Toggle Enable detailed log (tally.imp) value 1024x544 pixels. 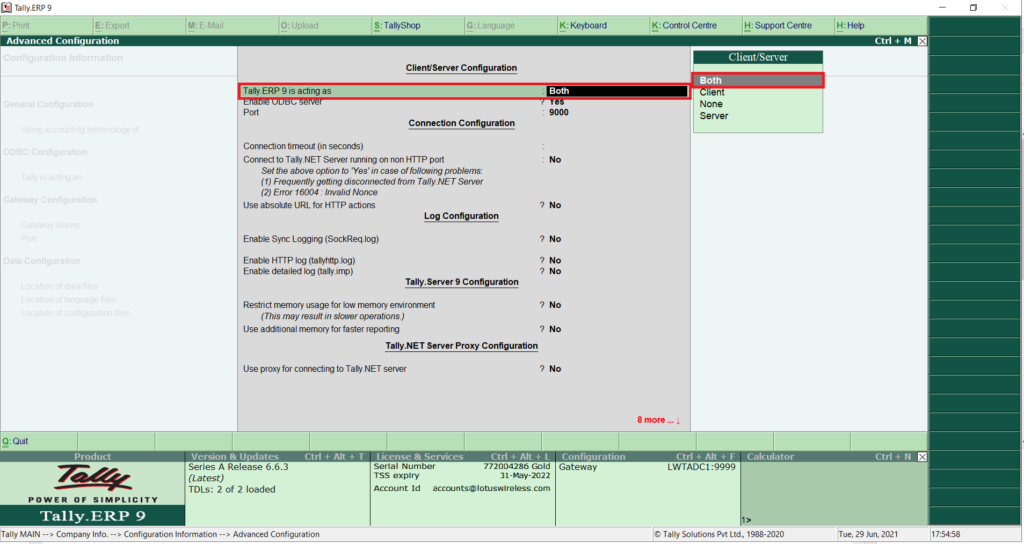554,271
